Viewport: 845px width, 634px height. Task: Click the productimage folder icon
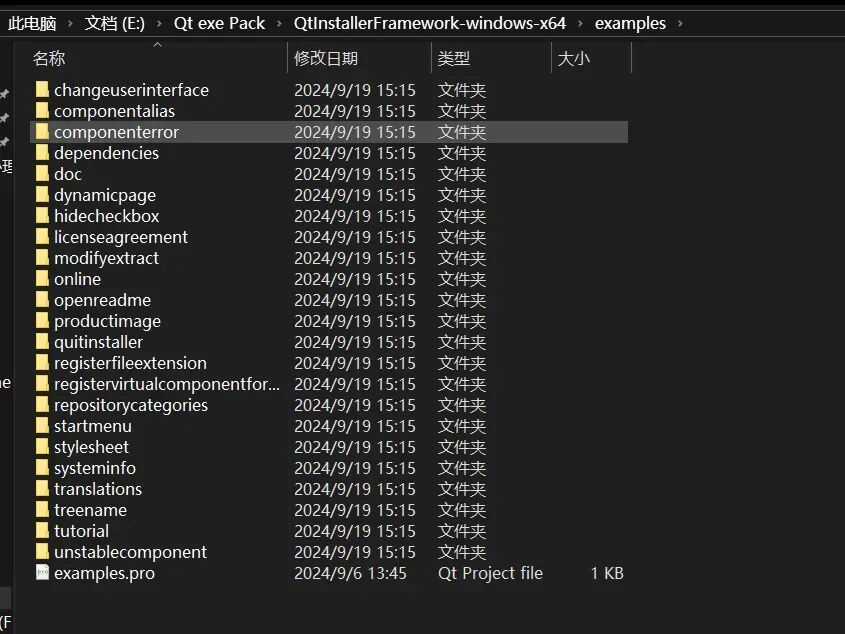[43, 321]
